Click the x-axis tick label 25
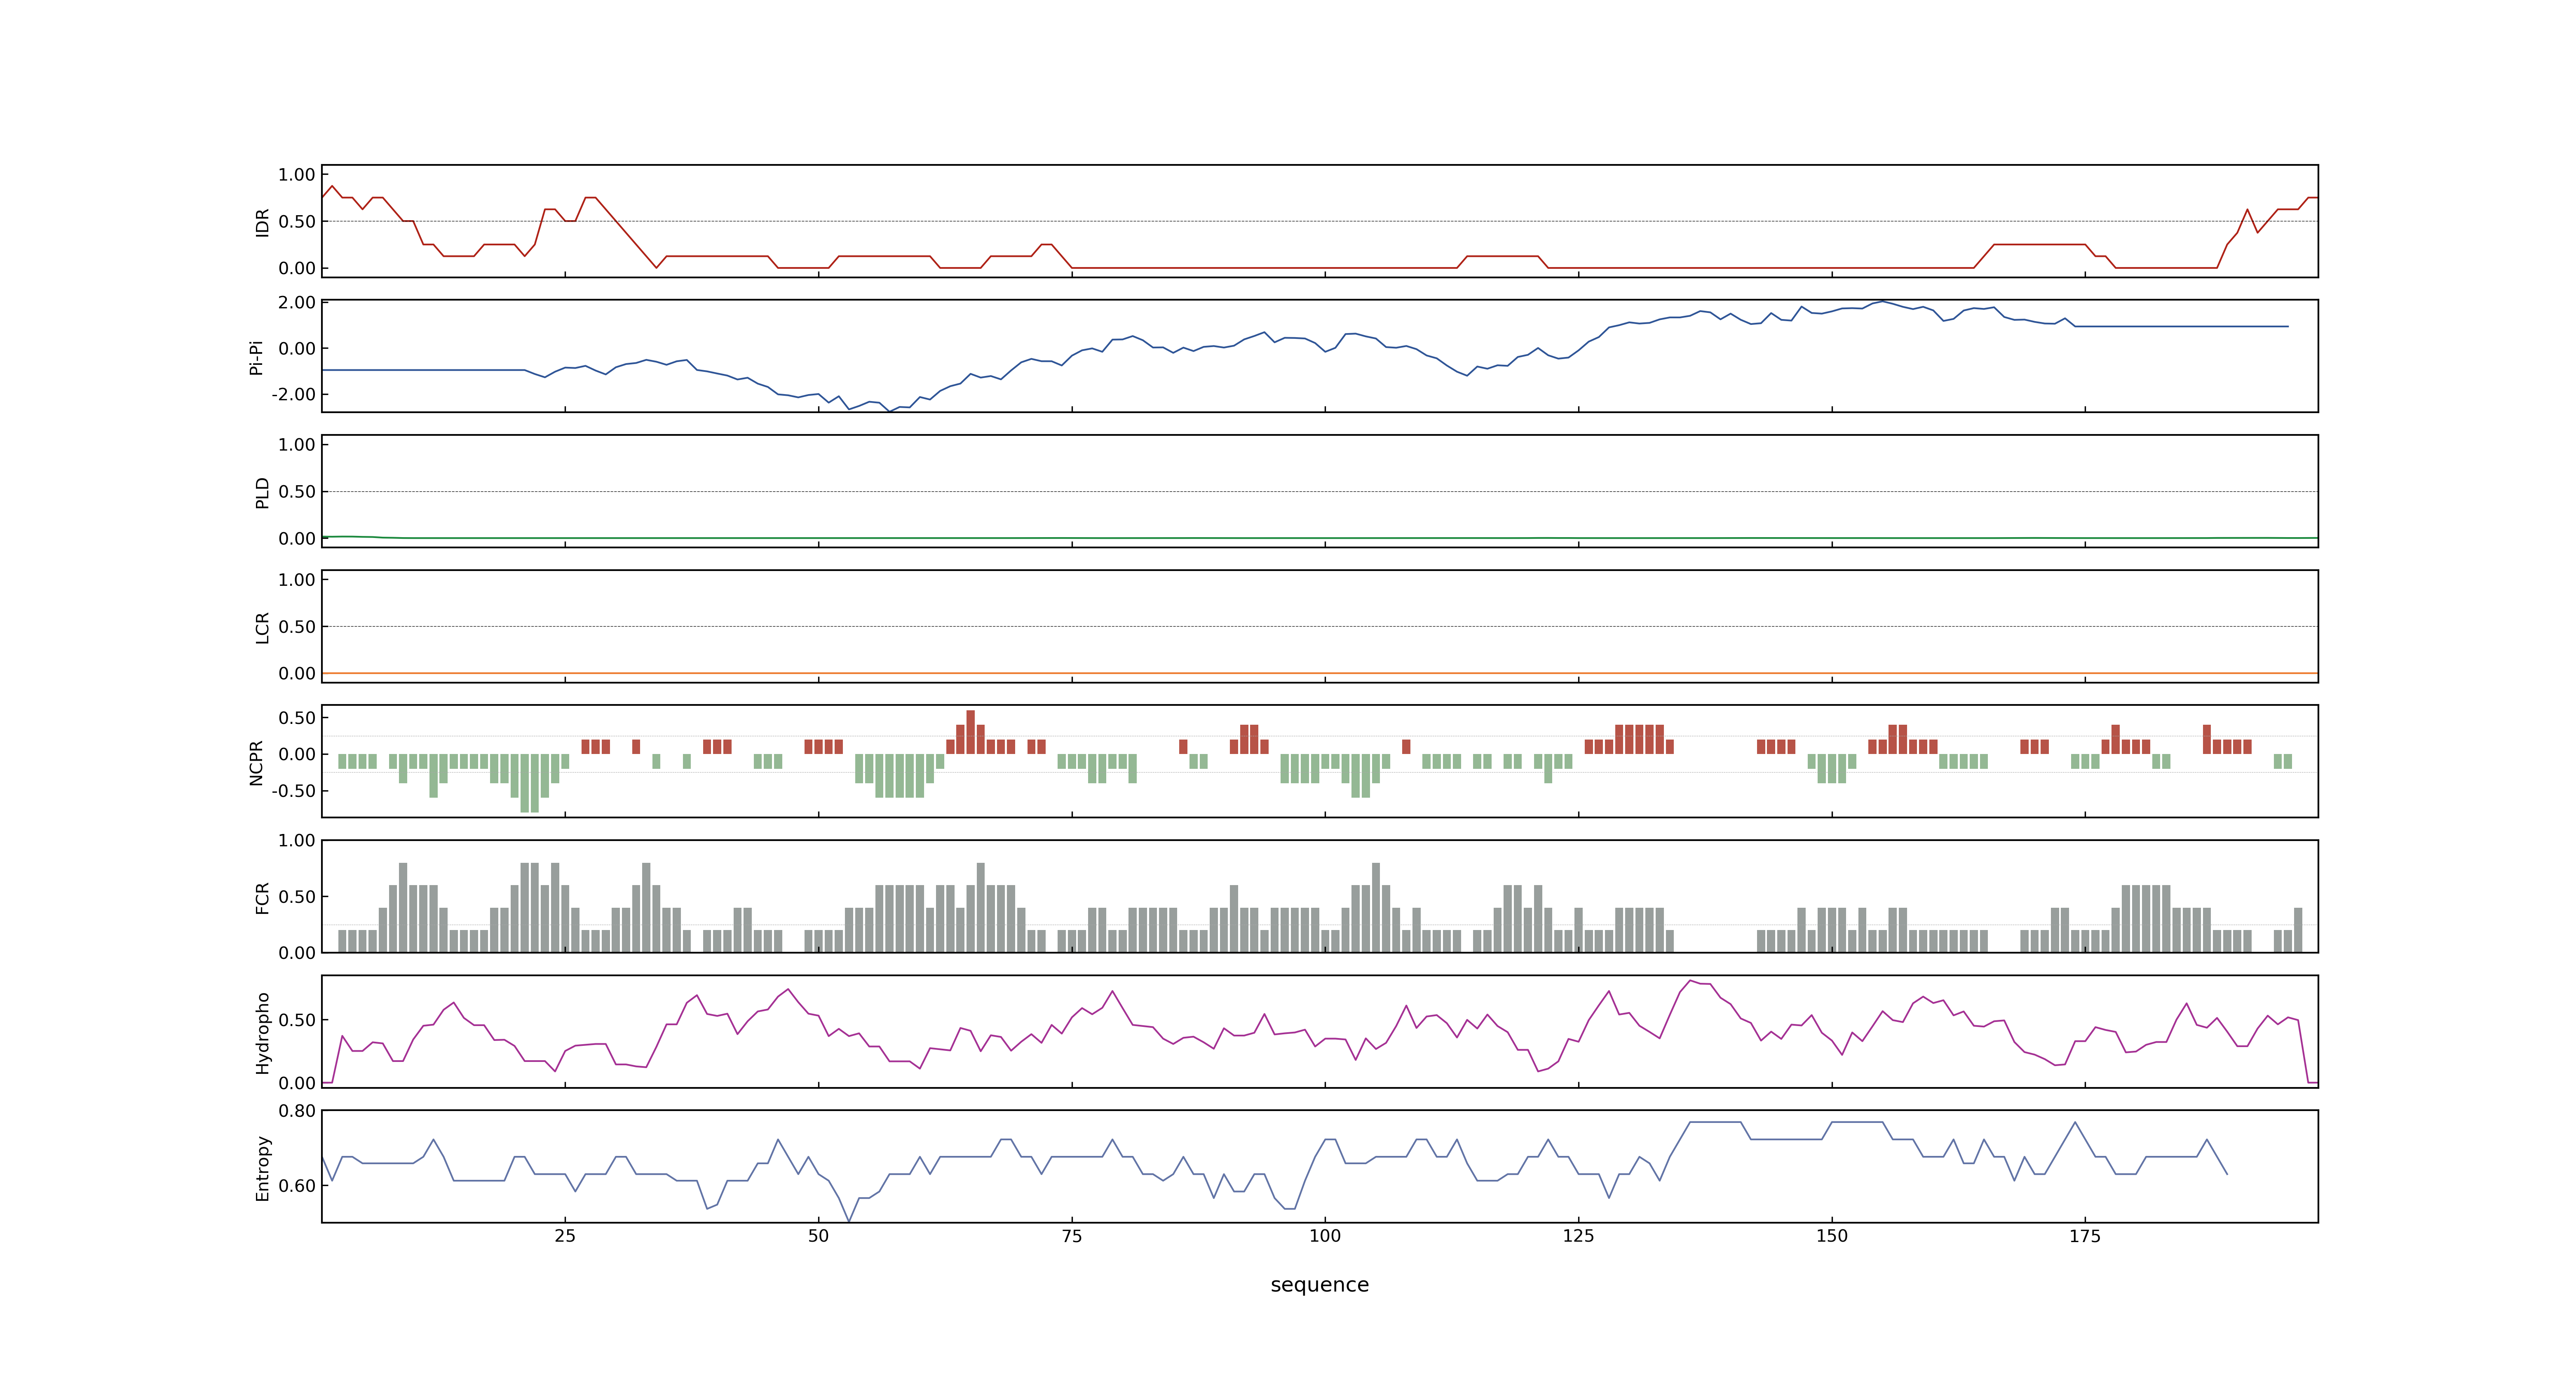 [565, 1236]
